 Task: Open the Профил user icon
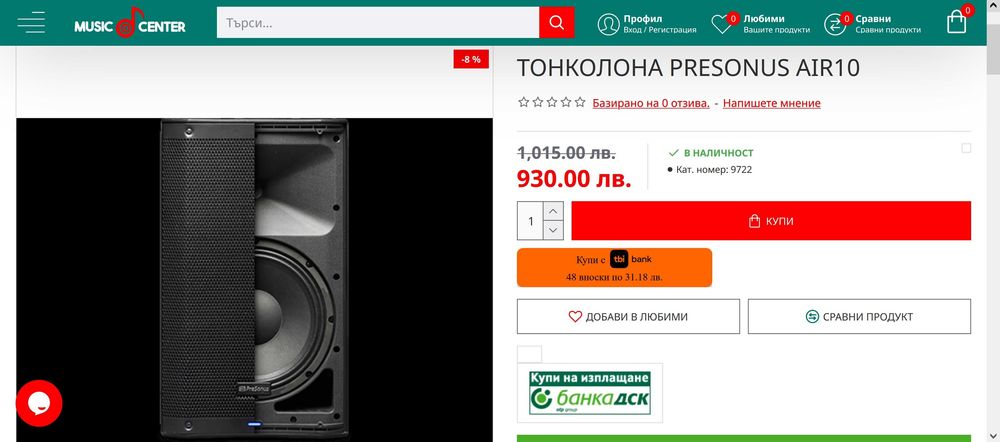pyautogui.click(x=608, y=24)
